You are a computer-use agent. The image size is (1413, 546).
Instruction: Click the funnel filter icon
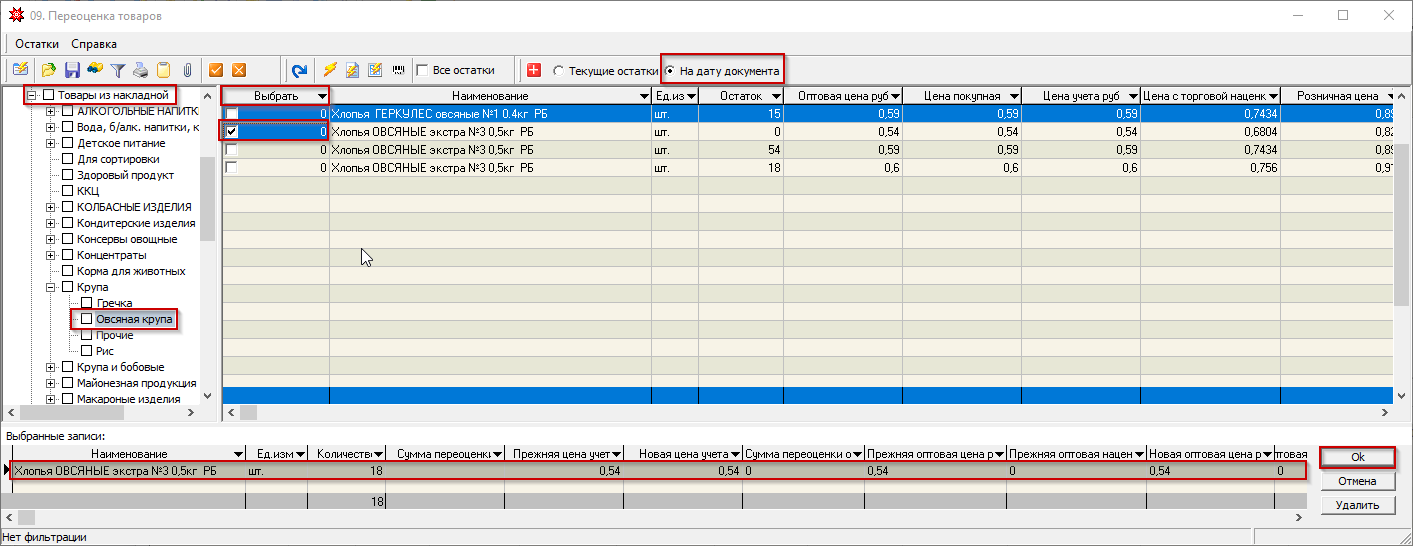point(118,70)
